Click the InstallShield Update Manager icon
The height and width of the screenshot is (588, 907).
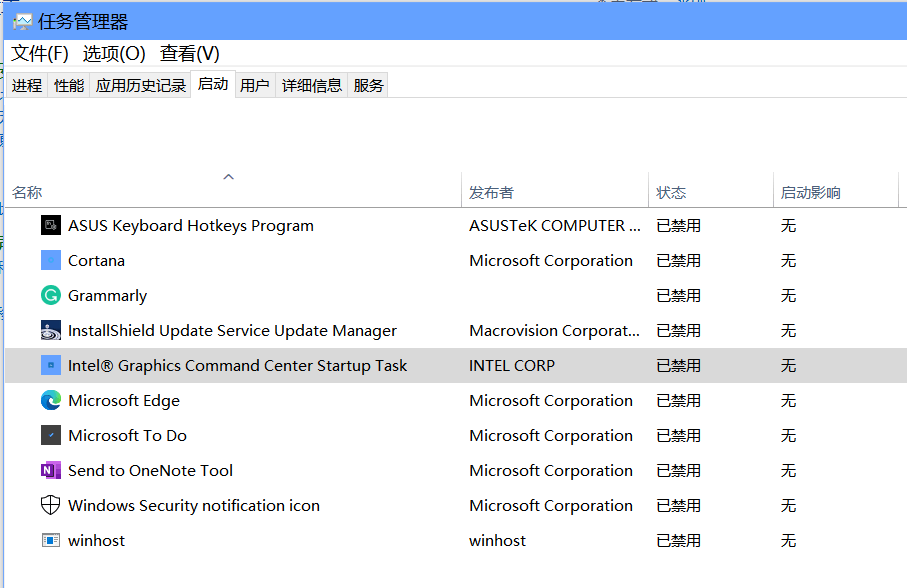click(51, 330)
